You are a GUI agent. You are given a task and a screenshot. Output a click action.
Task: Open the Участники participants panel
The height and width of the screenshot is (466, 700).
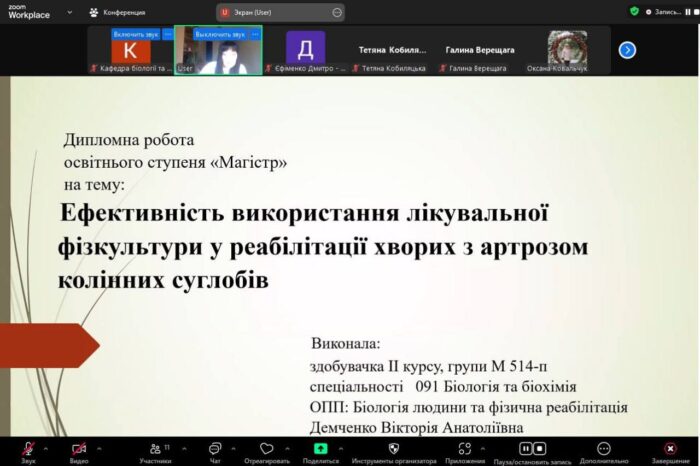(154, 449)
